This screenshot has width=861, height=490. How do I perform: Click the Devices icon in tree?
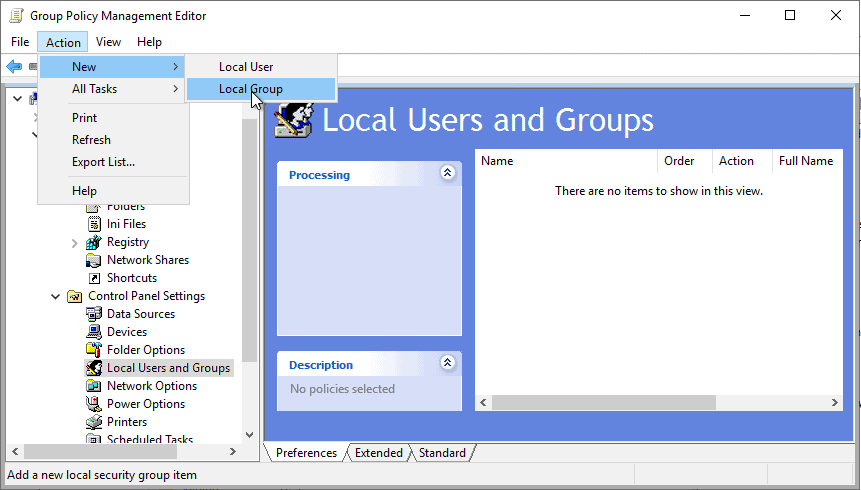pyautogui.click(x=94, y=332)
